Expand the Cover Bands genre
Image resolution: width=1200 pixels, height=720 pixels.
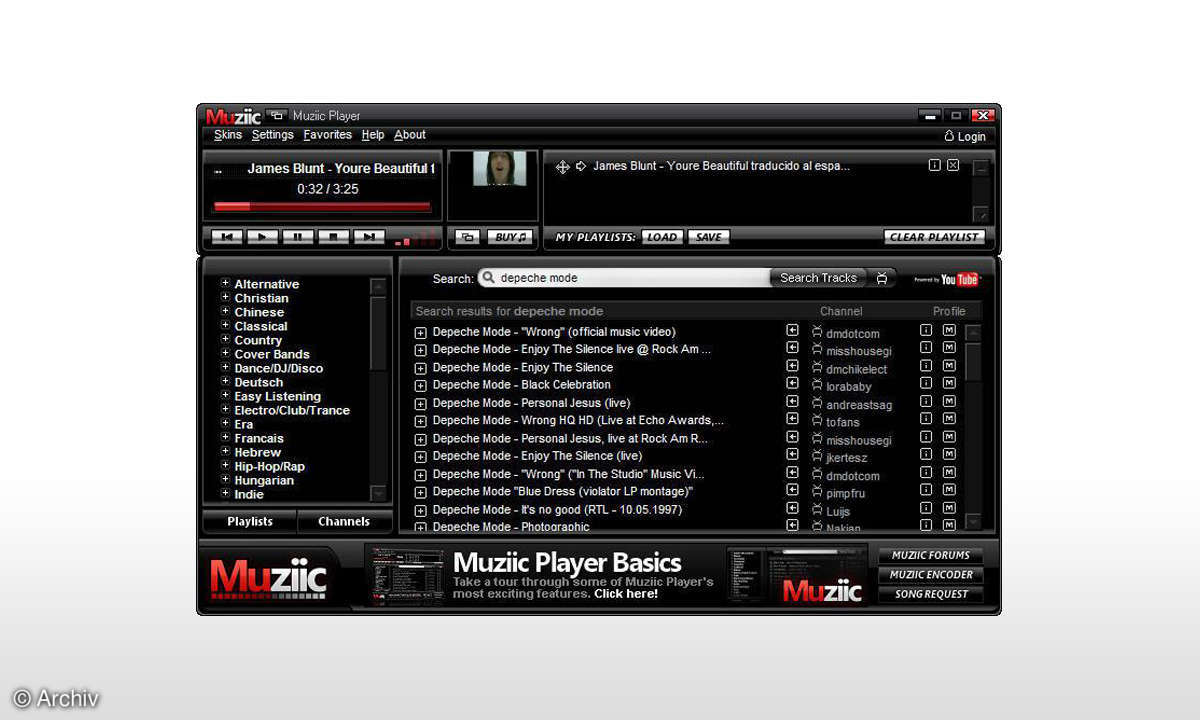[x=226, y=353]
